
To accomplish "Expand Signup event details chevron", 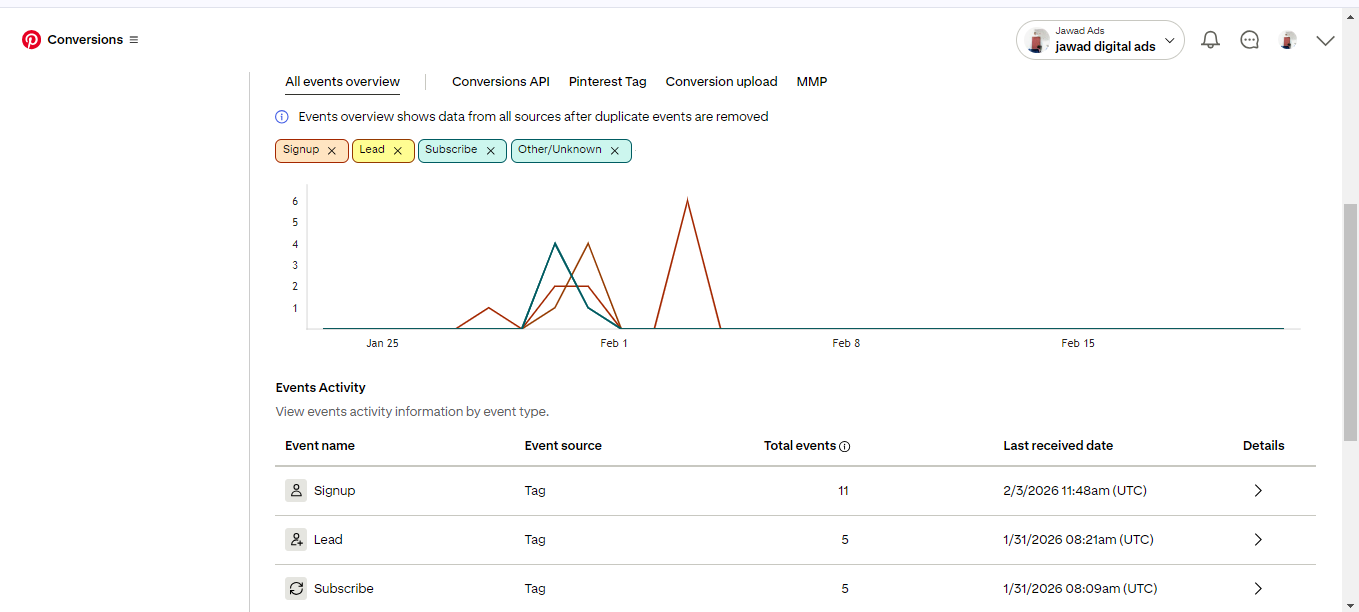I will pyautogui.click(x=1258, y=491).
